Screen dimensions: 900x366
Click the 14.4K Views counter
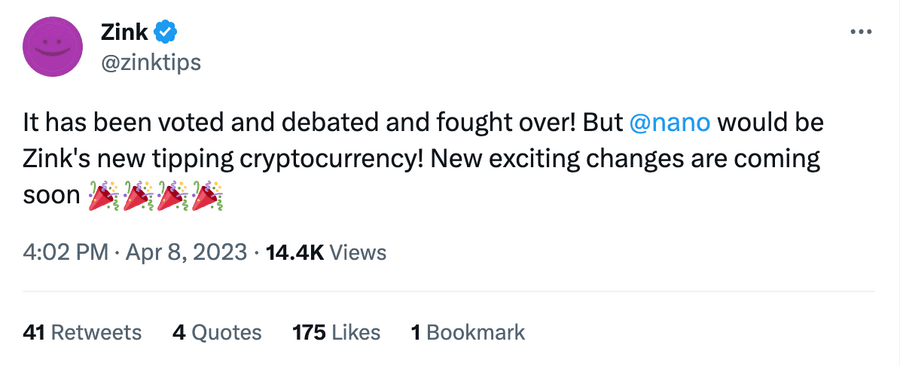(326, 252)
